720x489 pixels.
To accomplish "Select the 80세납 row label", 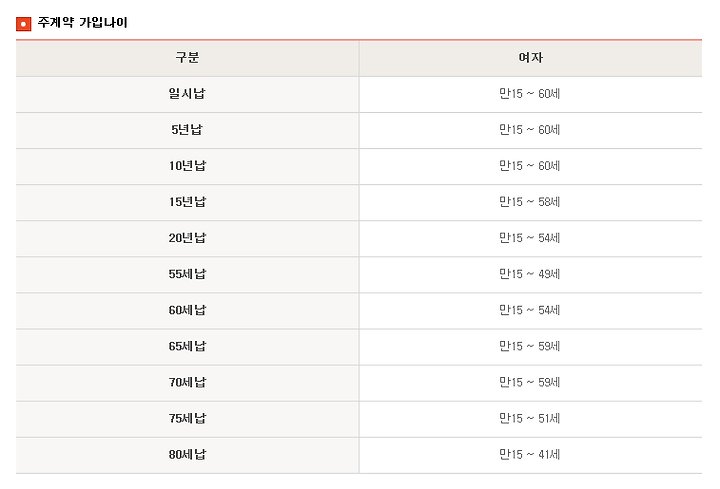I will coord(187,455).
